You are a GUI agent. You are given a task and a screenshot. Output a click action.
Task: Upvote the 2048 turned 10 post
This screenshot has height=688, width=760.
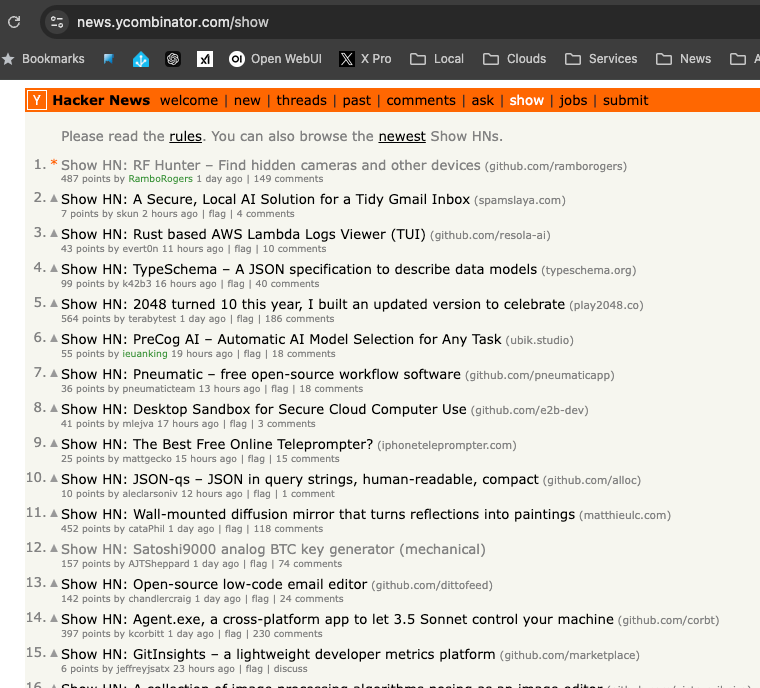pyautogui.click(x=54, y=304)
